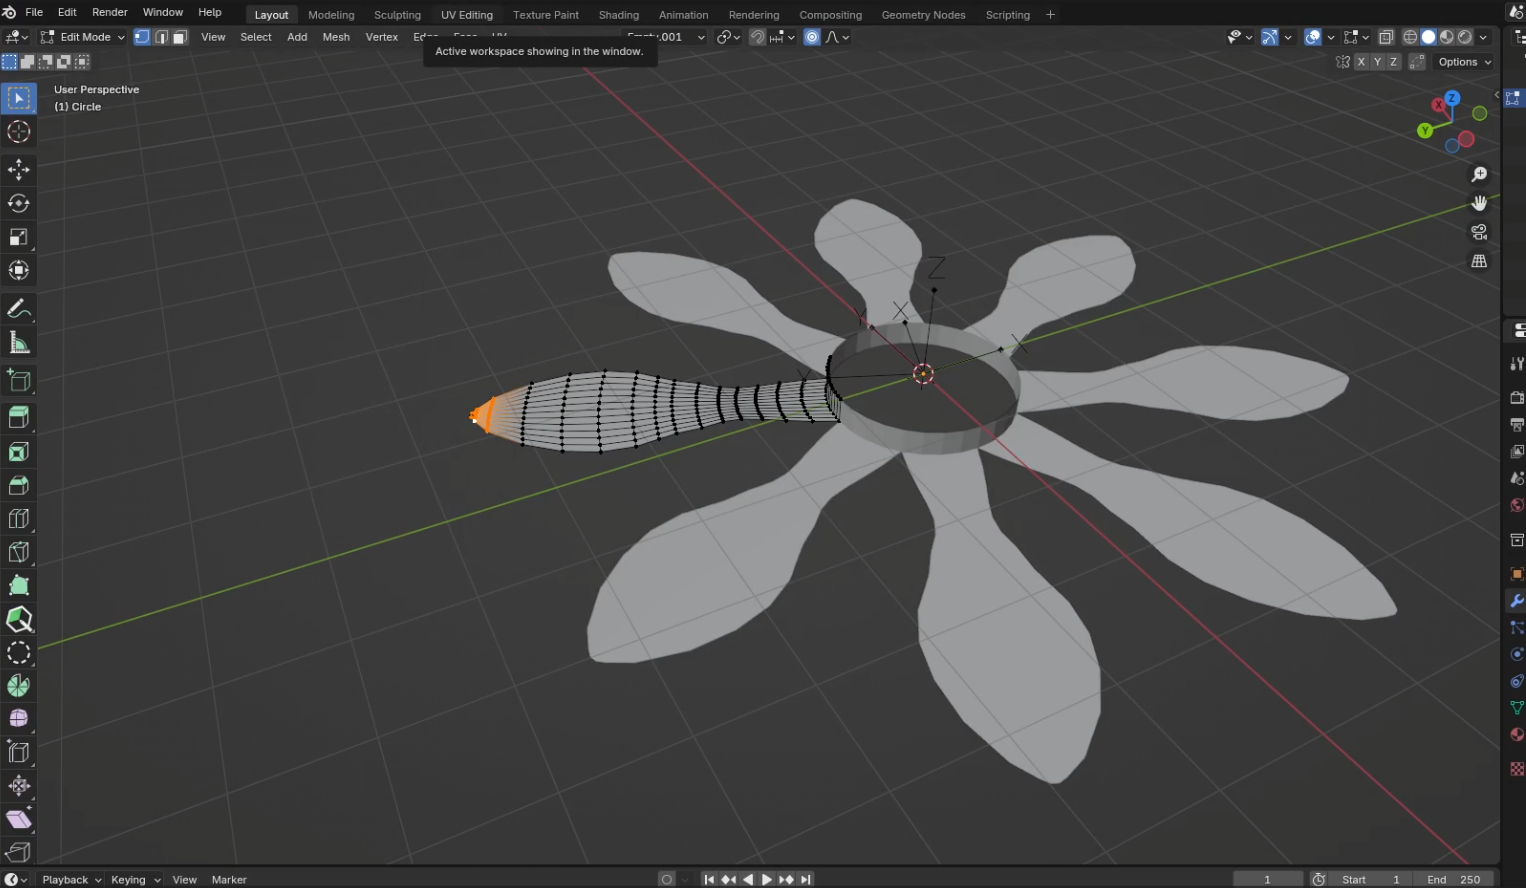The height and width of the screenshot is (888, 1526).
Task: Open the pivot point dropdown
Action: pos(728,37)
